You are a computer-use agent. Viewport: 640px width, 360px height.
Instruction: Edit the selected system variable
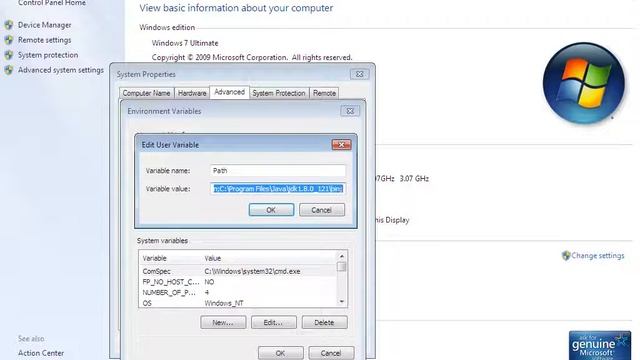pos(273,322)
